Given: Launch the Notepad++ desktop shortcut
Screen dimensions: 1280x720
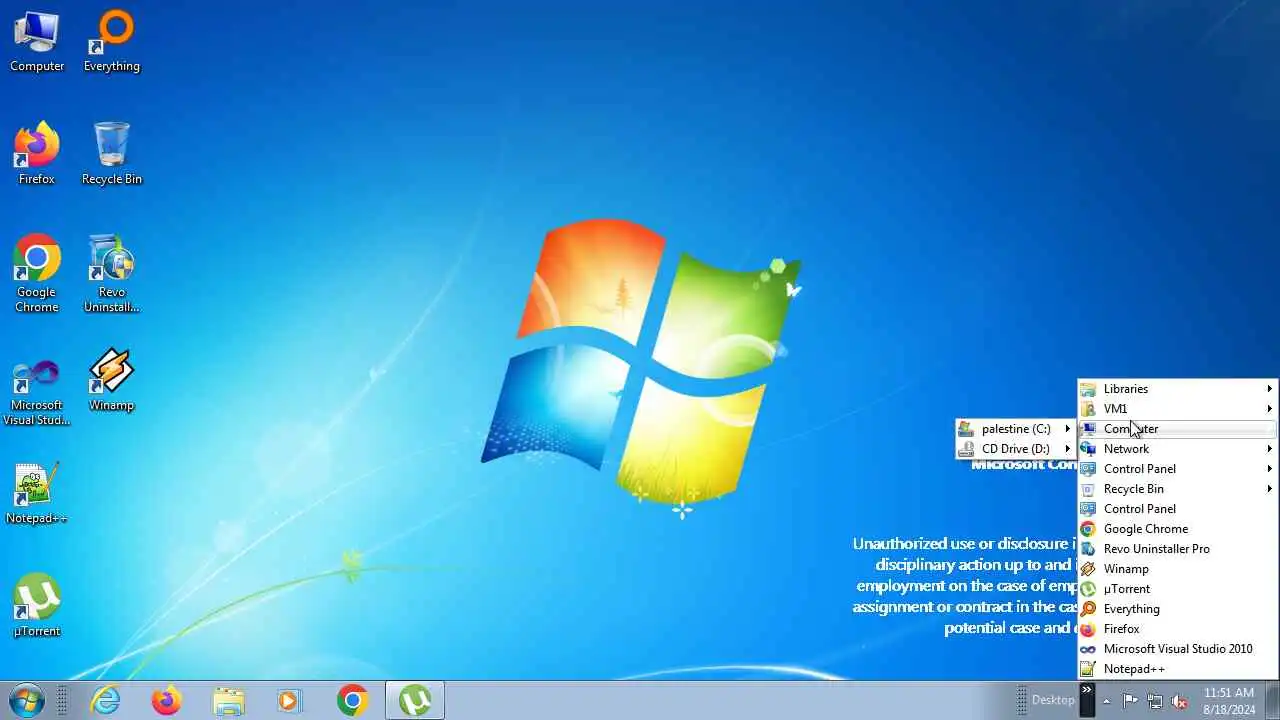Looking at the screenshot, I should tap(37, 493).
